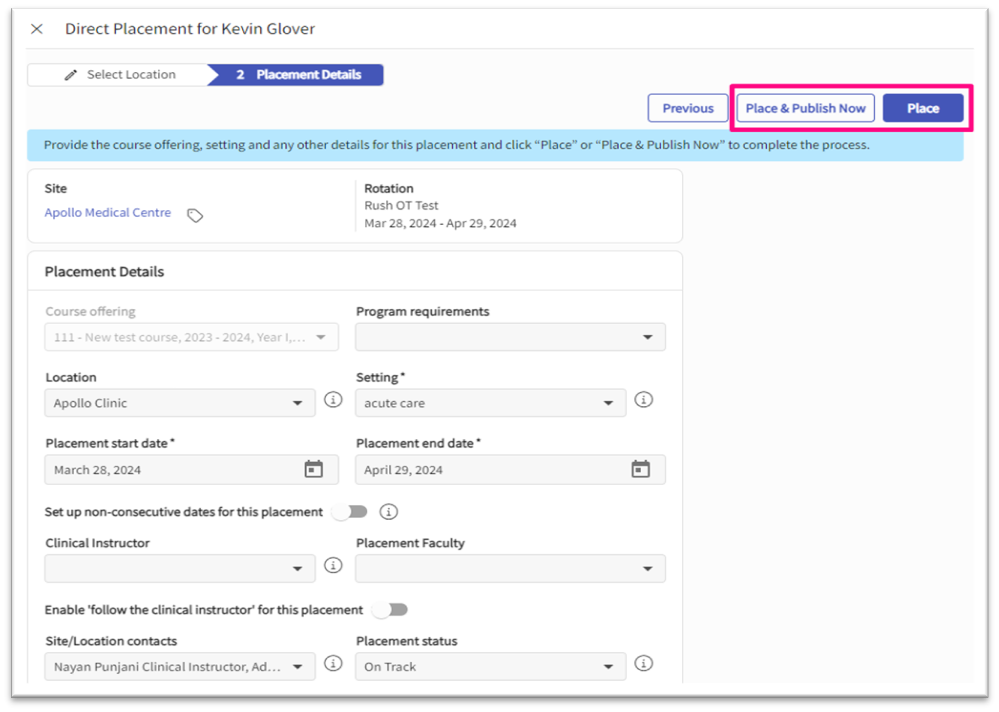Select the Placement Details step tab
The height and width of the screenshot is (712, 999).
click(299, 75)
